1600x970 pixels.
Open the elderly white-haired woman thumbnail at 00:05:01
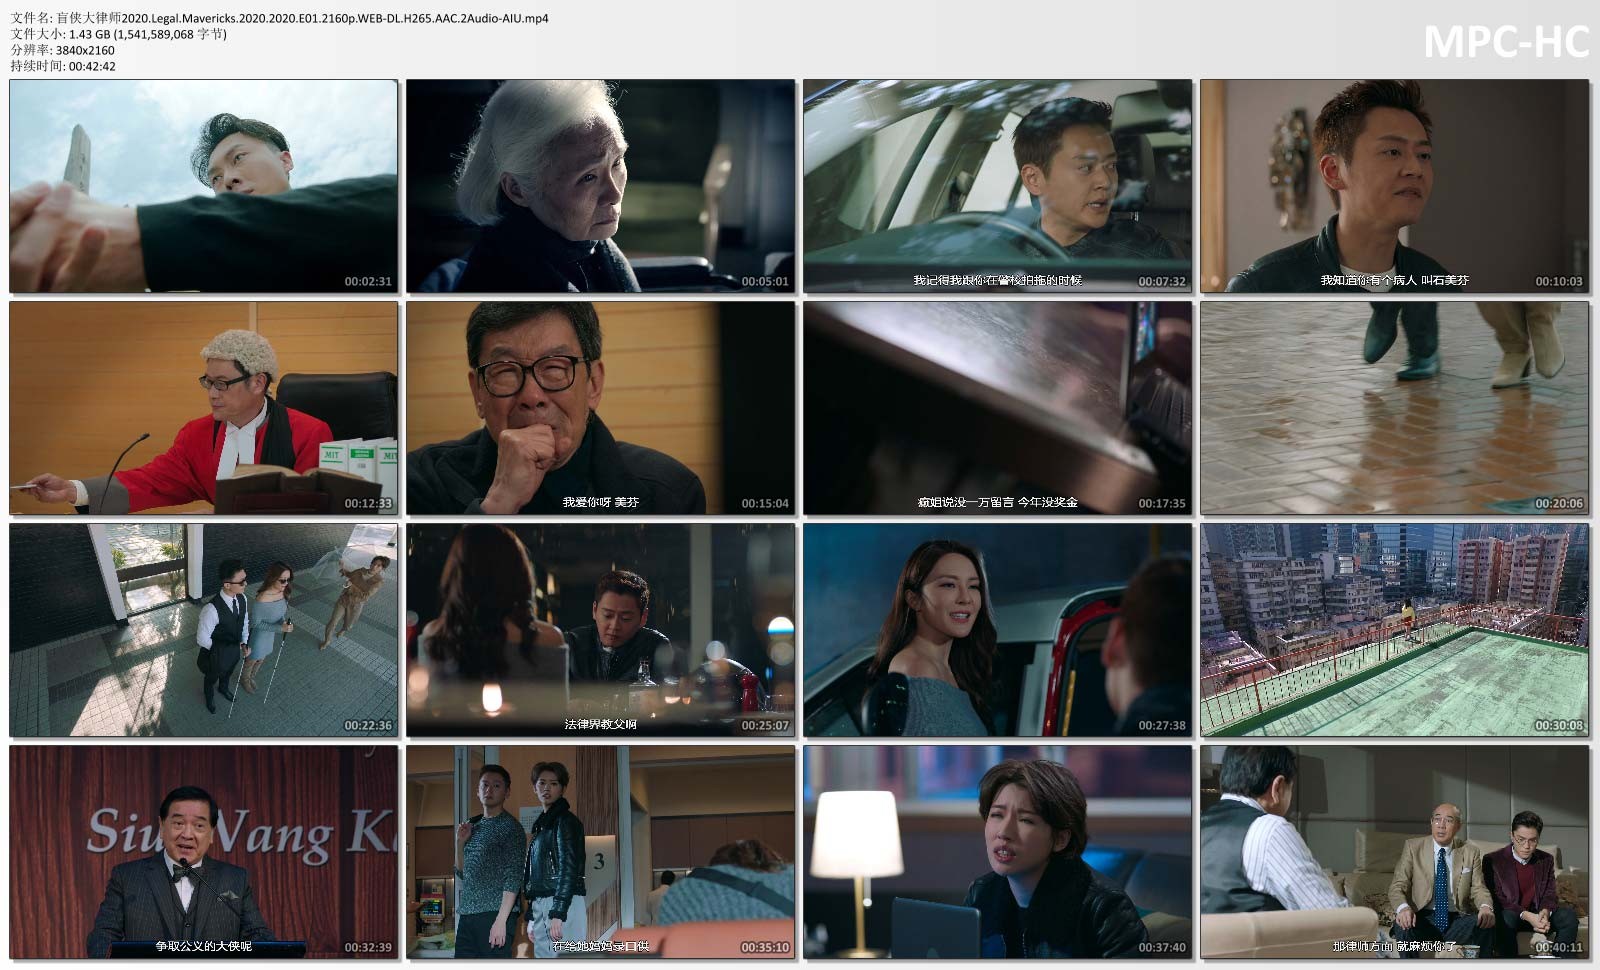click(600, 186)
